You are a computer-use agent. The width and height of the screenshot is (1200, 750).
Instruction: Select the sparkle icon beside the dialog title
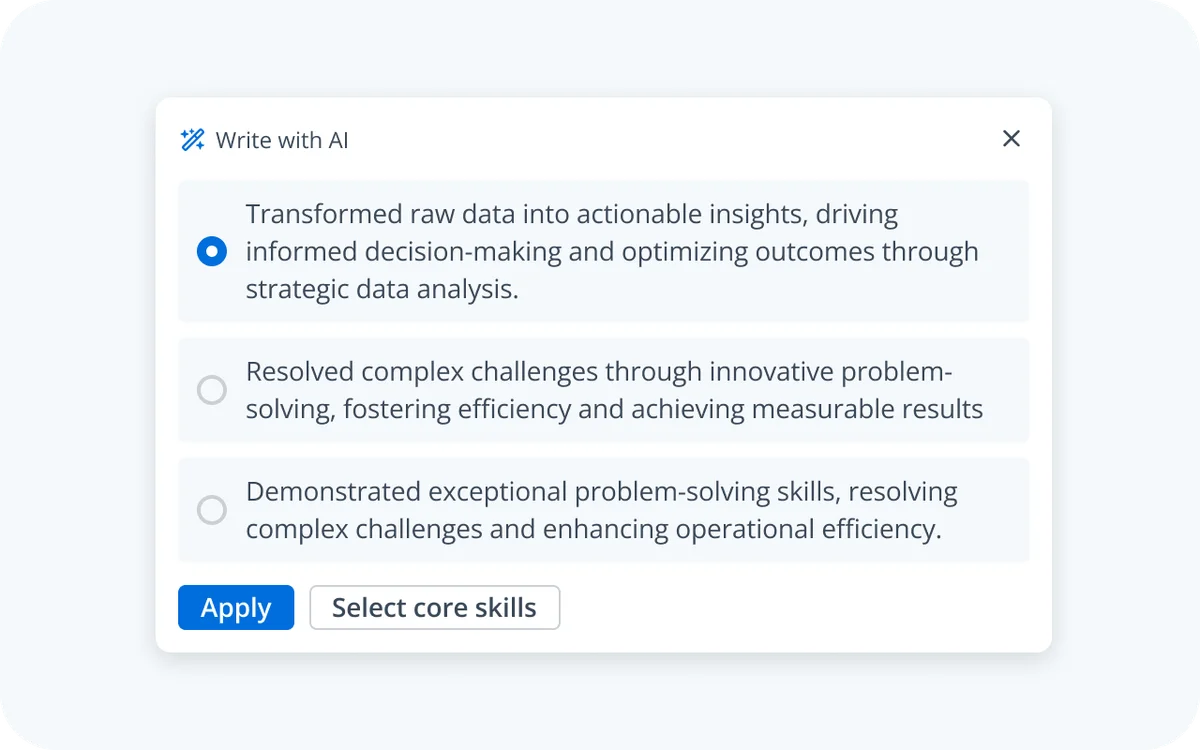[191, 139]
